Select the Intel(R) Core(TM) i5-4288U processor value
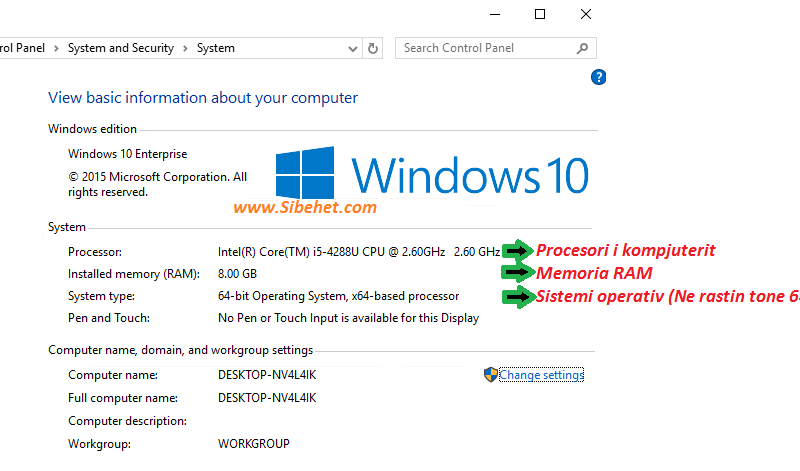 pyautogui.click(x=359, y=252)
